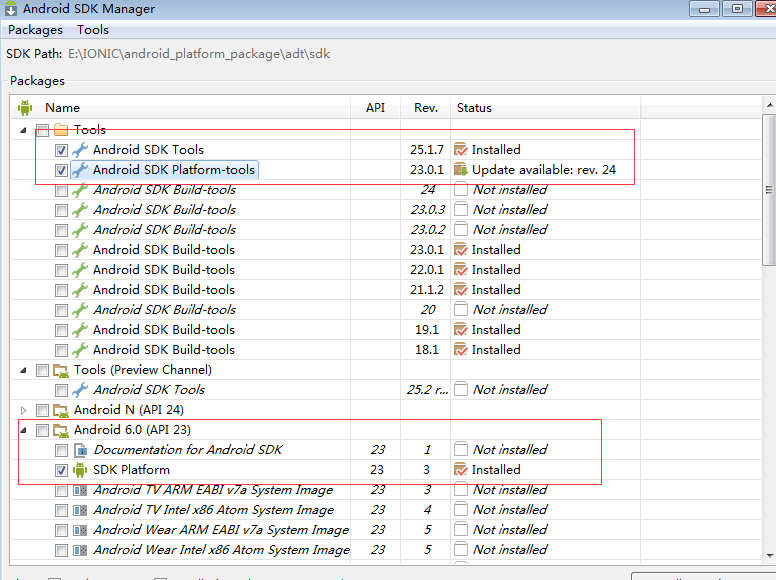This screenshot has width=776, height=580.
Task: Check Android TV Intel x86 Atom System Image checkbox
Action: (x=61, y=510)
